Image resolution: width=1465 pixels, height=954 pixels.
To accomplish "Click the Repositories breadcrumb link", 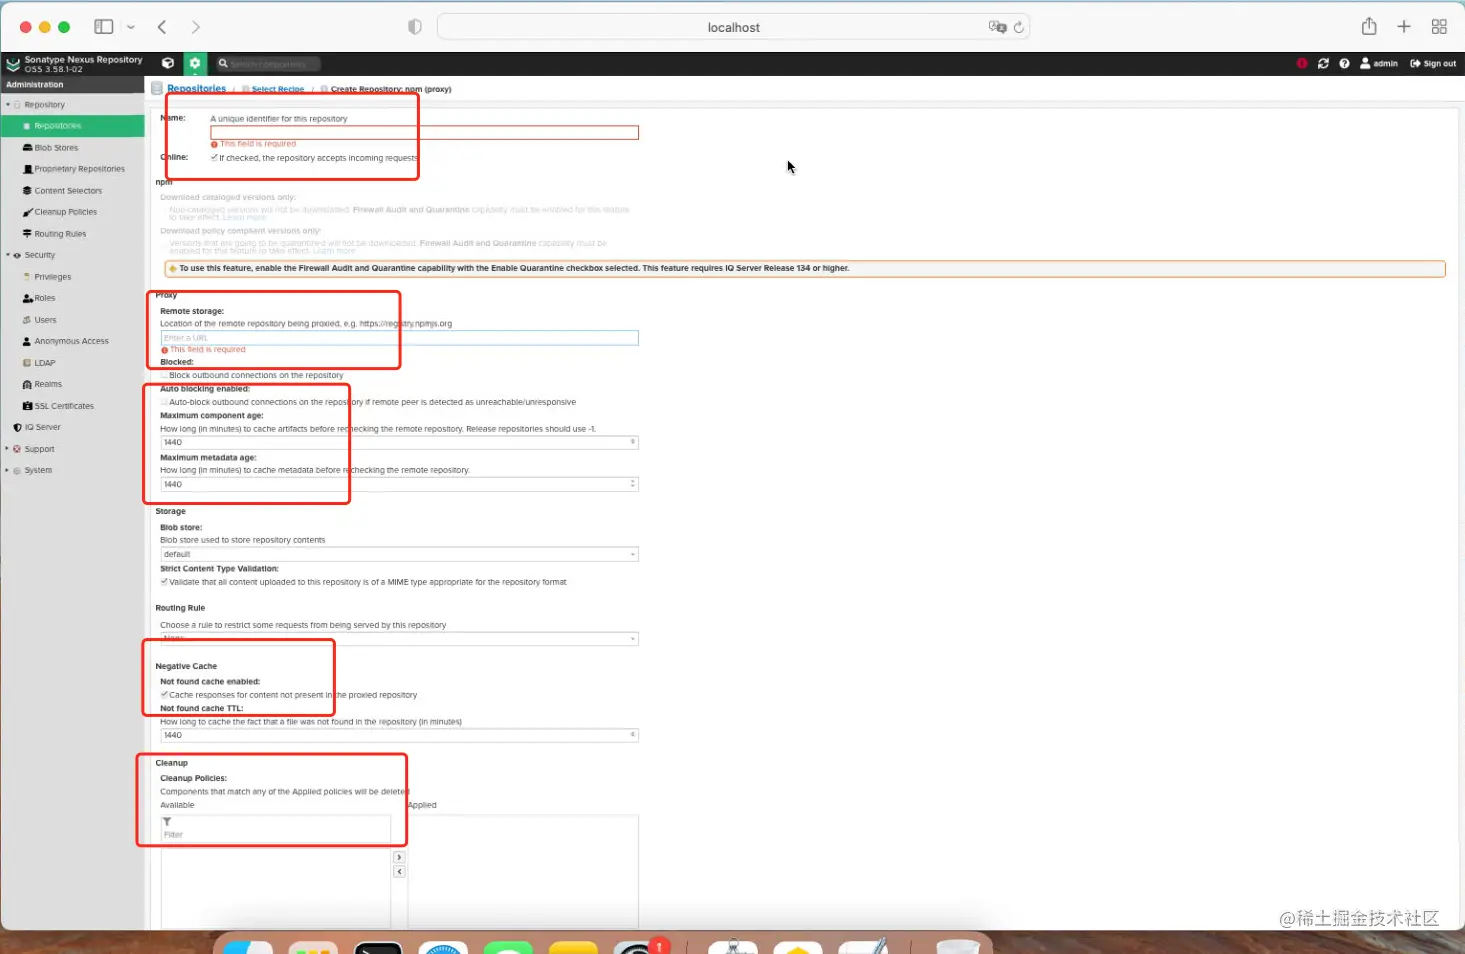I will pyautogui.click(x=196, y=88).
